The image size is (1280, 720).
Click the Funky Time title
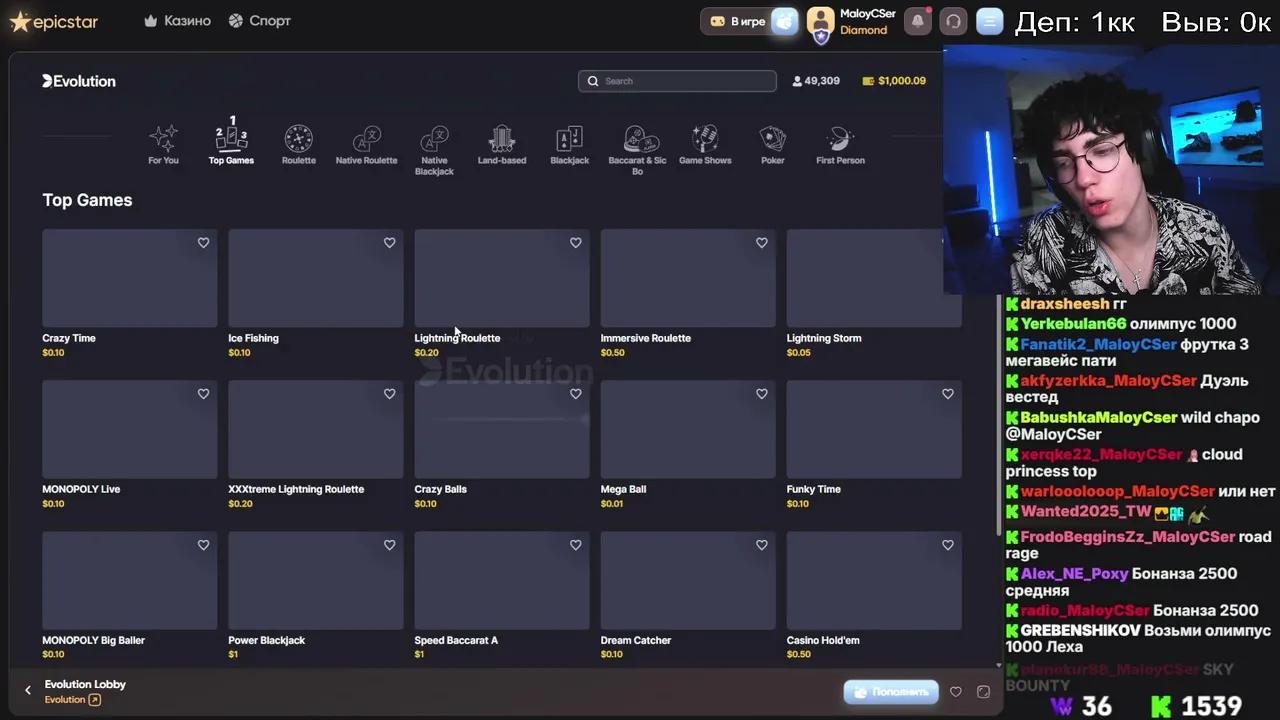813,489
